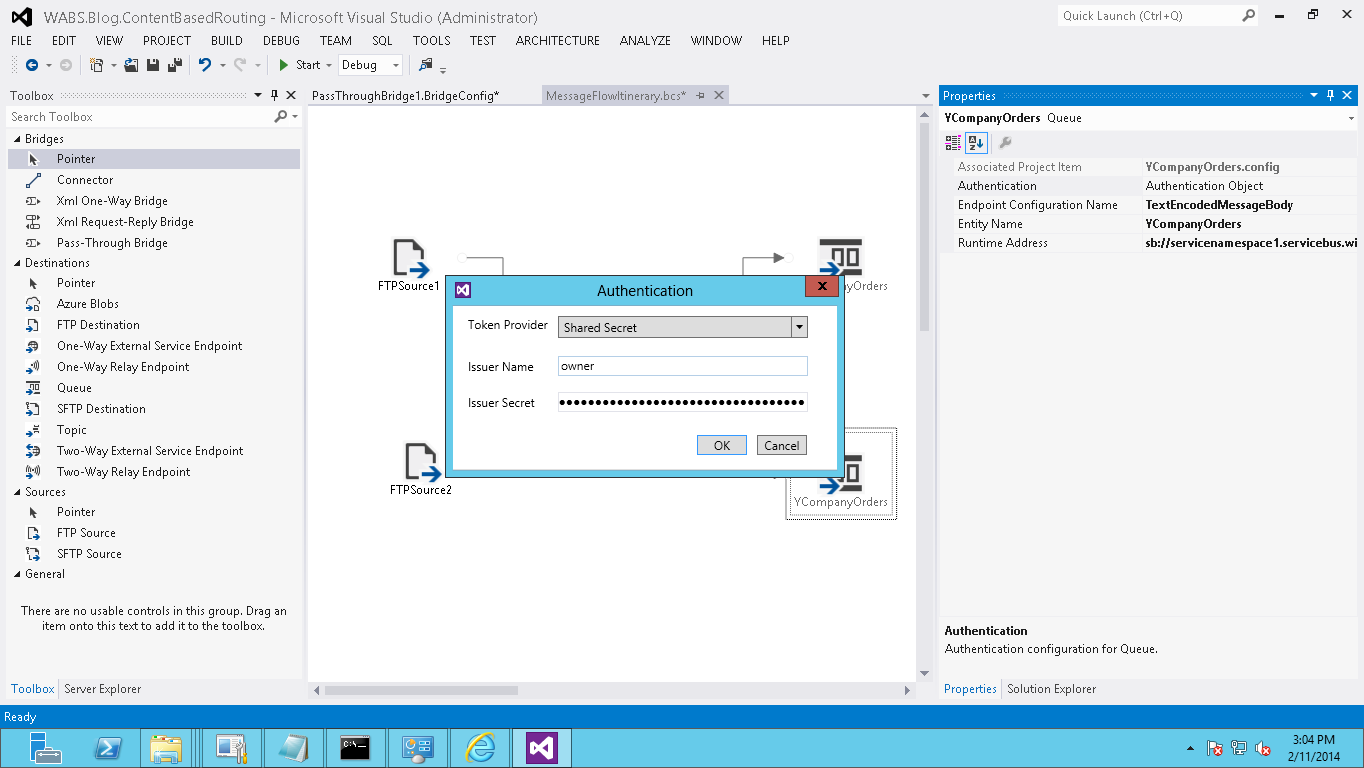The image size is (1364, 768).
Task: Select Xml Request-Reply Bridge toolbox item
Action: pyautogui.click(x=125, y=222)
